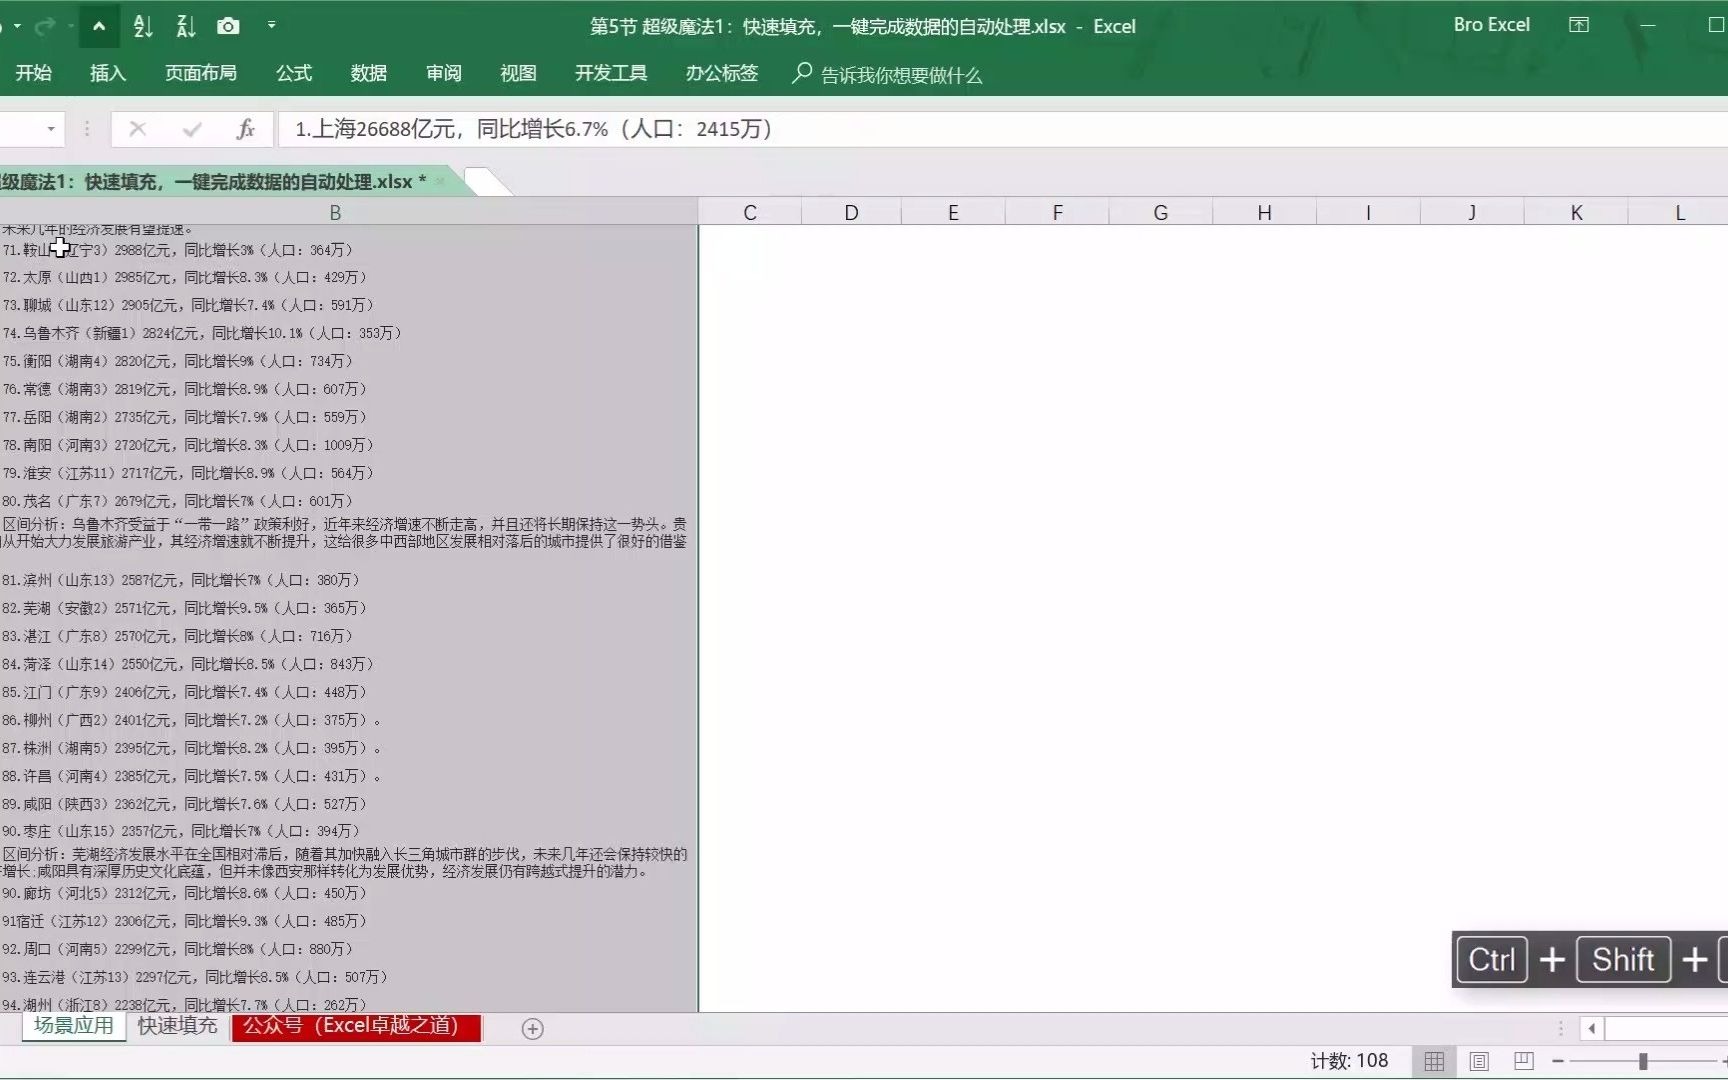Click the 计数: 108 status bar text
Screen dimensions: 1728x1080
click(1349, 1061)
